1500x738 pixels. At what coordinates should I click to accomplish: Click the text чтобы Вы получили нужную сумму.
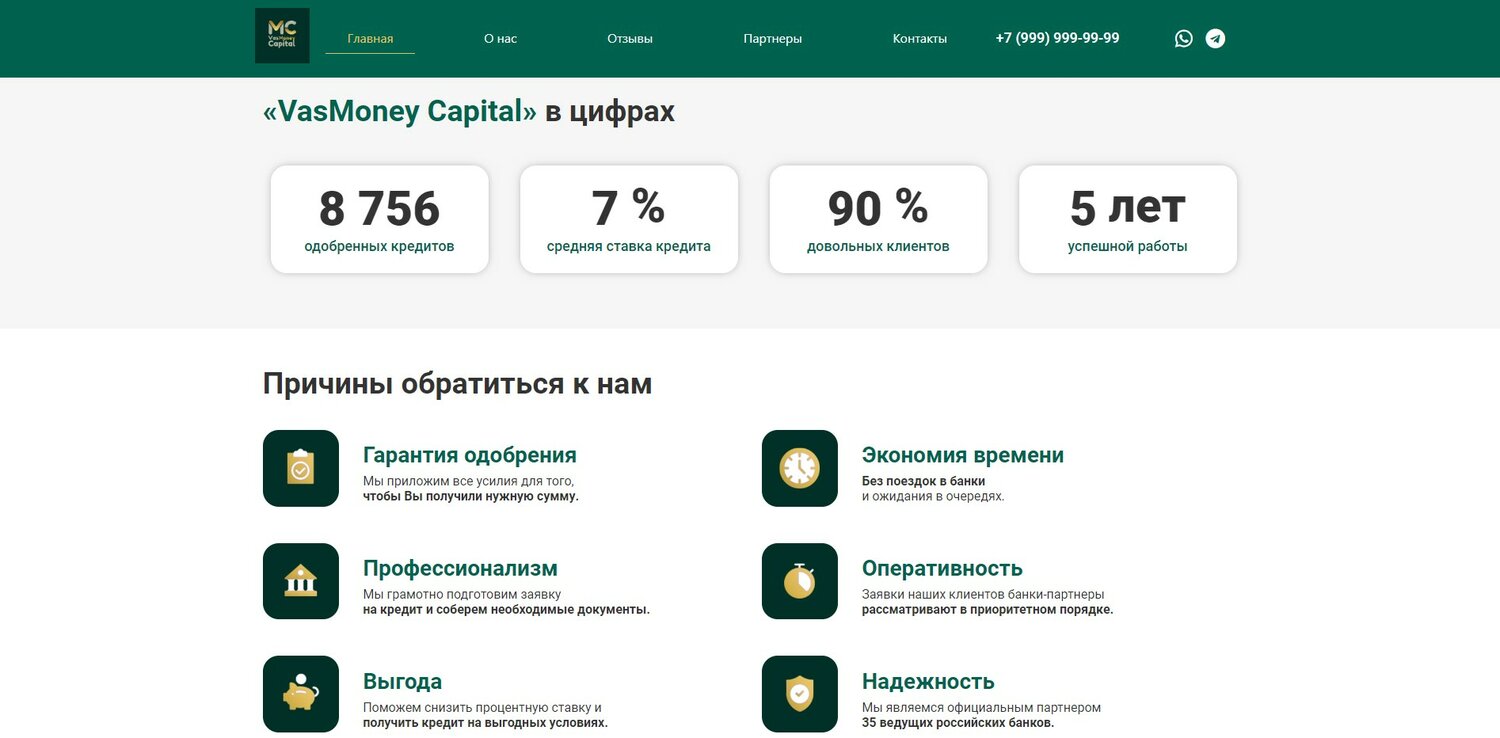(x=471, y=496)
